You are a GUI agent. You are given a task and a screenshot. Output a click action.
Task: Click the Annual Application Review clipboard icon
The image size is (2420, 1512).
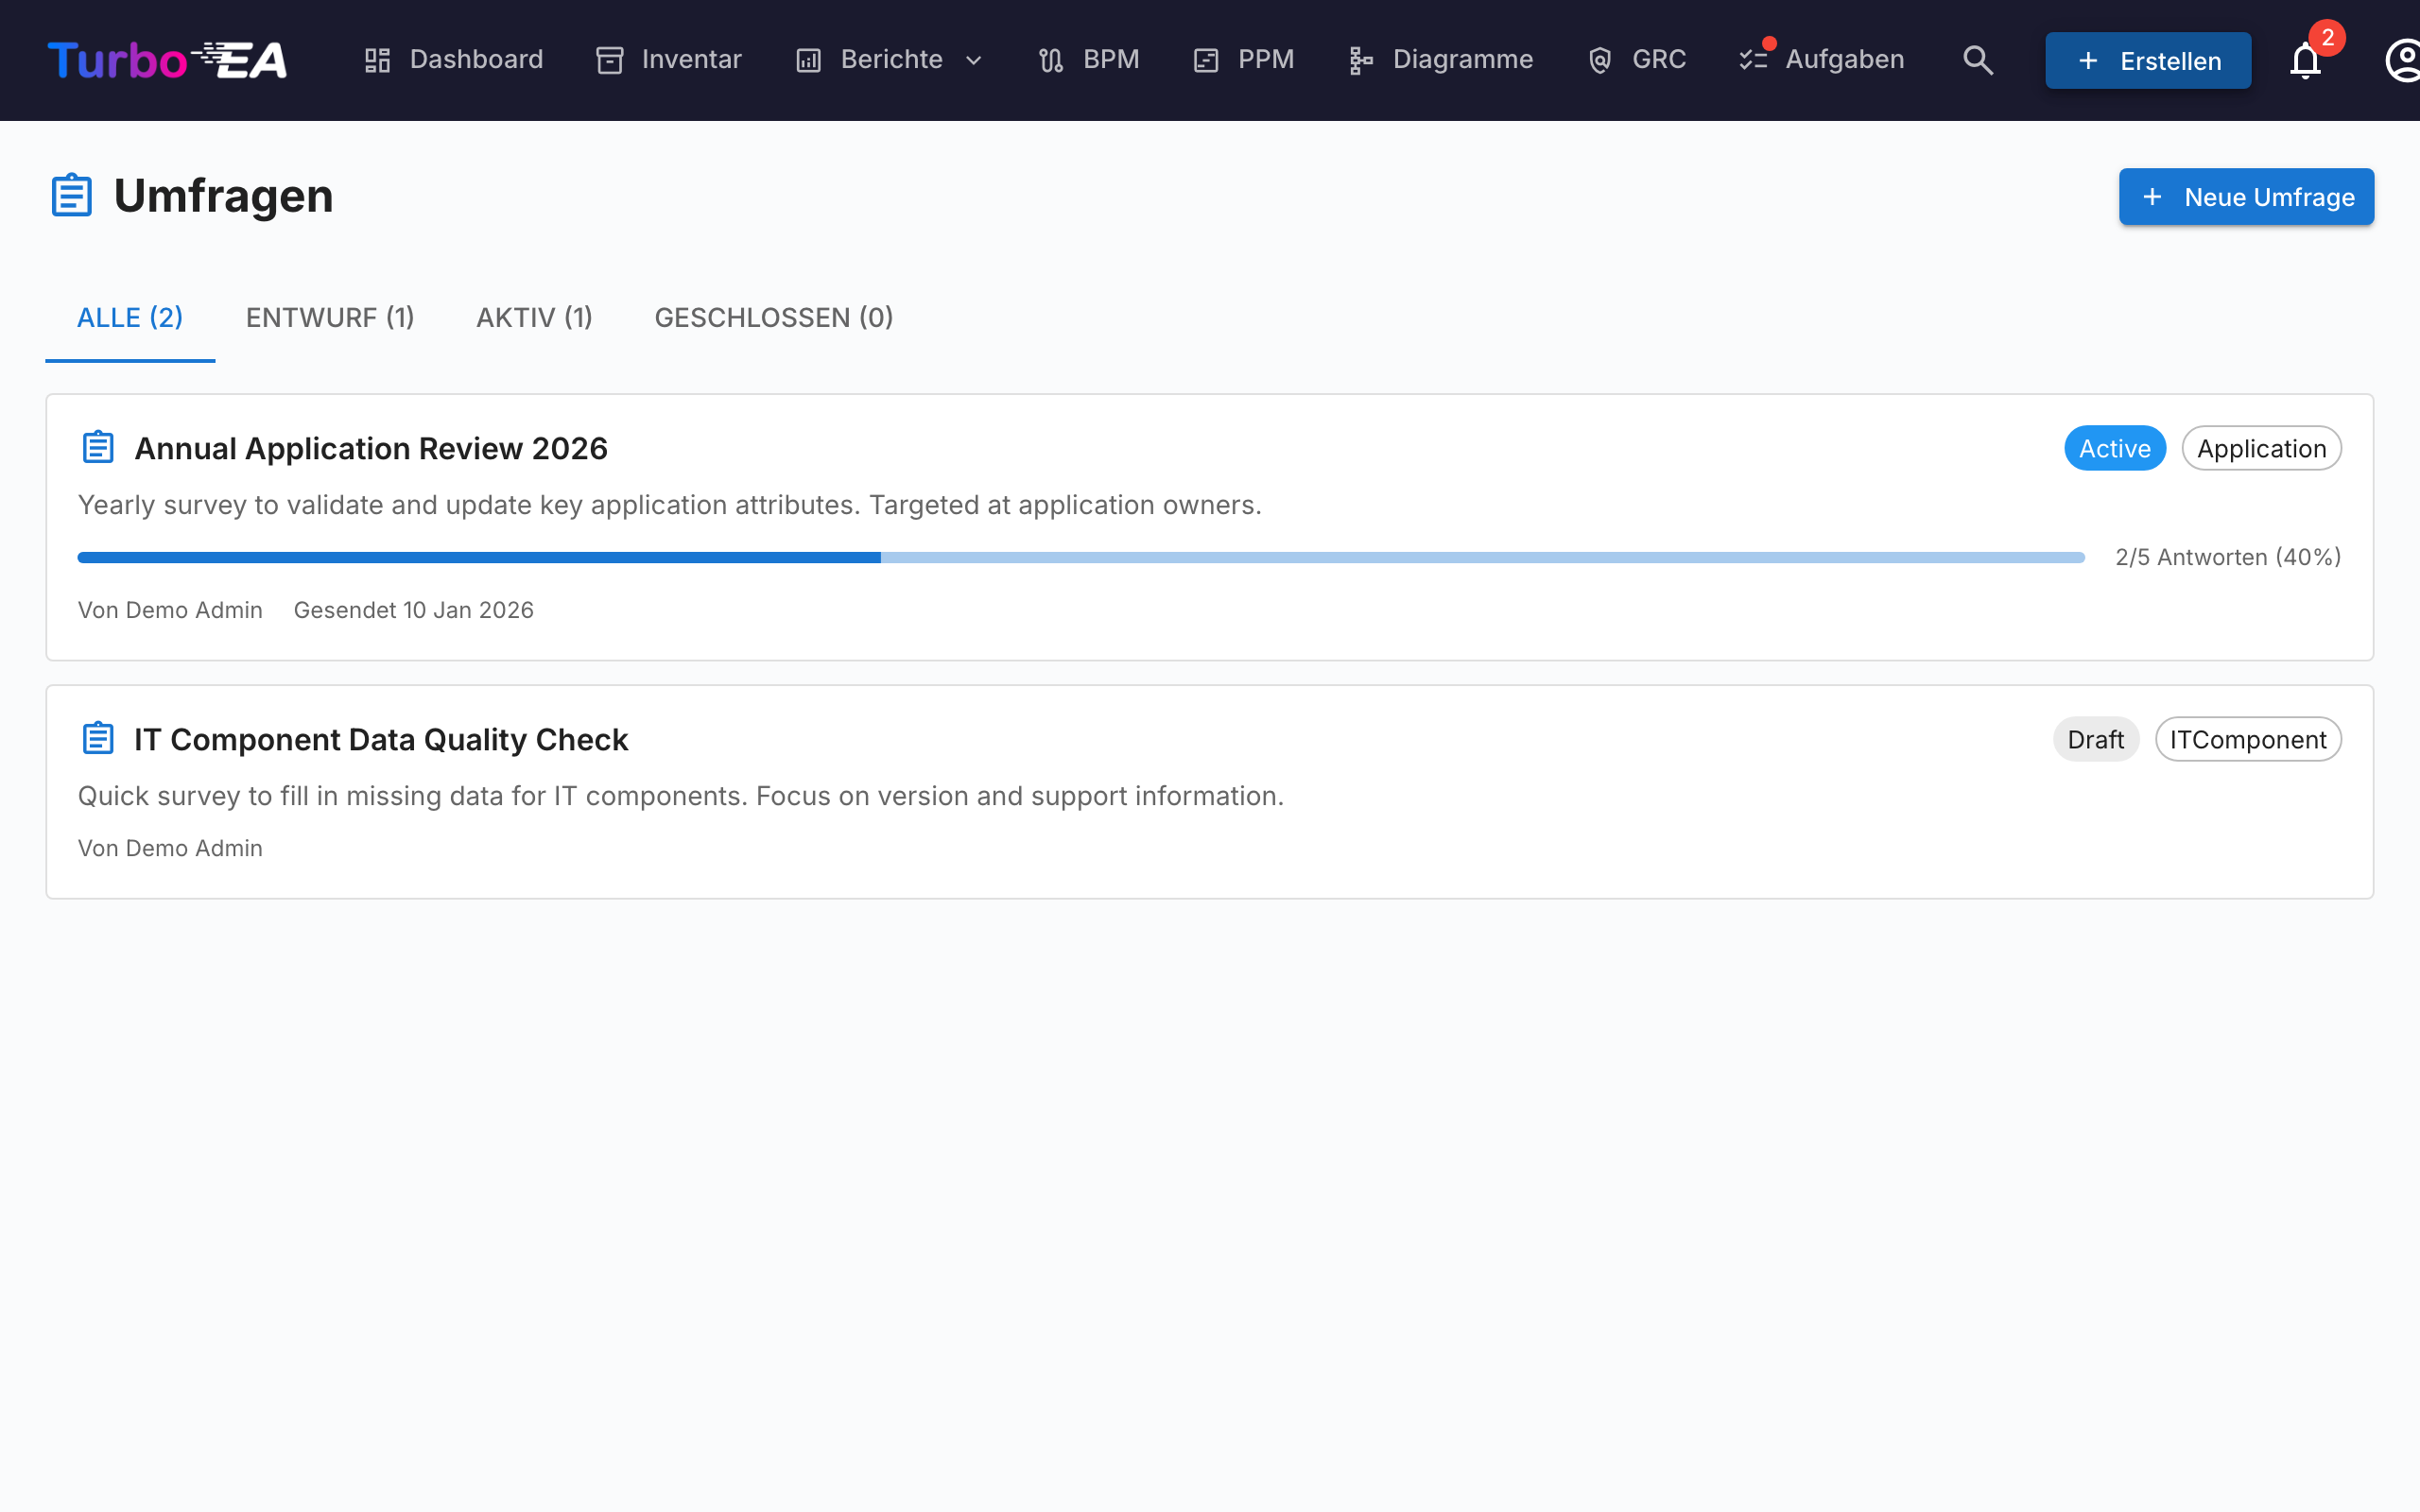tap(98, 447)
